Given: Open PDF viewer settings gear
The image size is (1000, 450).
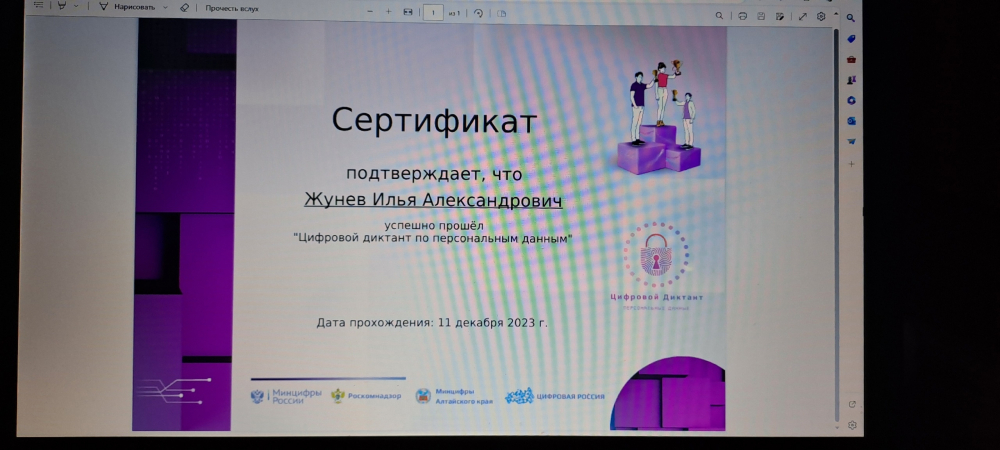Looking at the screenshot, I should pyautogui.click(x=821, y=16).
